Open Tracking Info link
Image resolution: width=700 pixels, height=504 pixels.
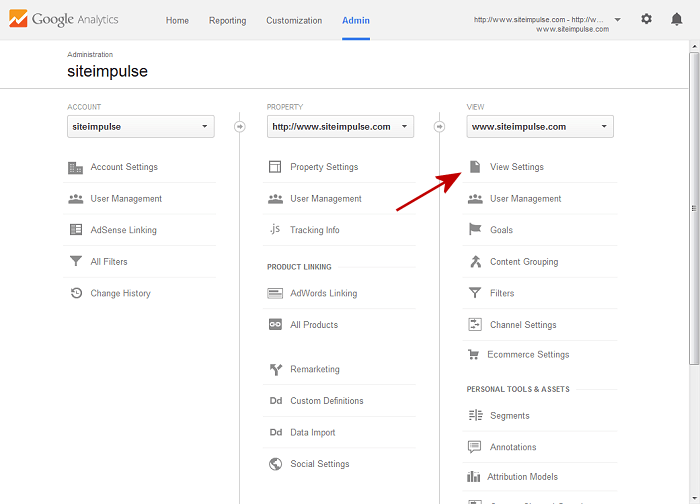click(315, 230)
